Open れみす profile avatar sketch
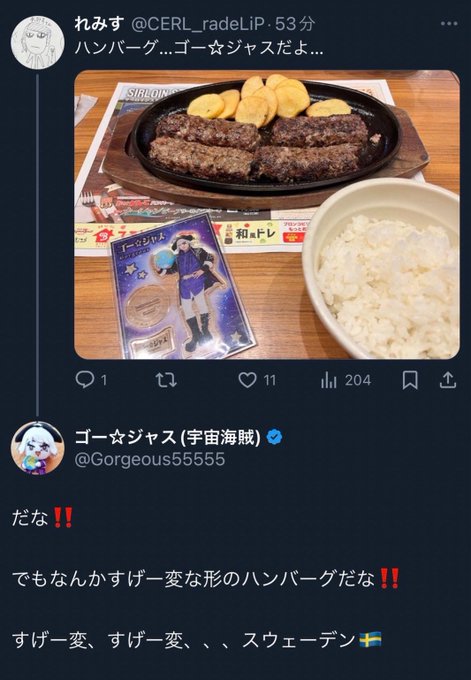The height and width of the screenshot is (680, 471). (x=37, y=42)
